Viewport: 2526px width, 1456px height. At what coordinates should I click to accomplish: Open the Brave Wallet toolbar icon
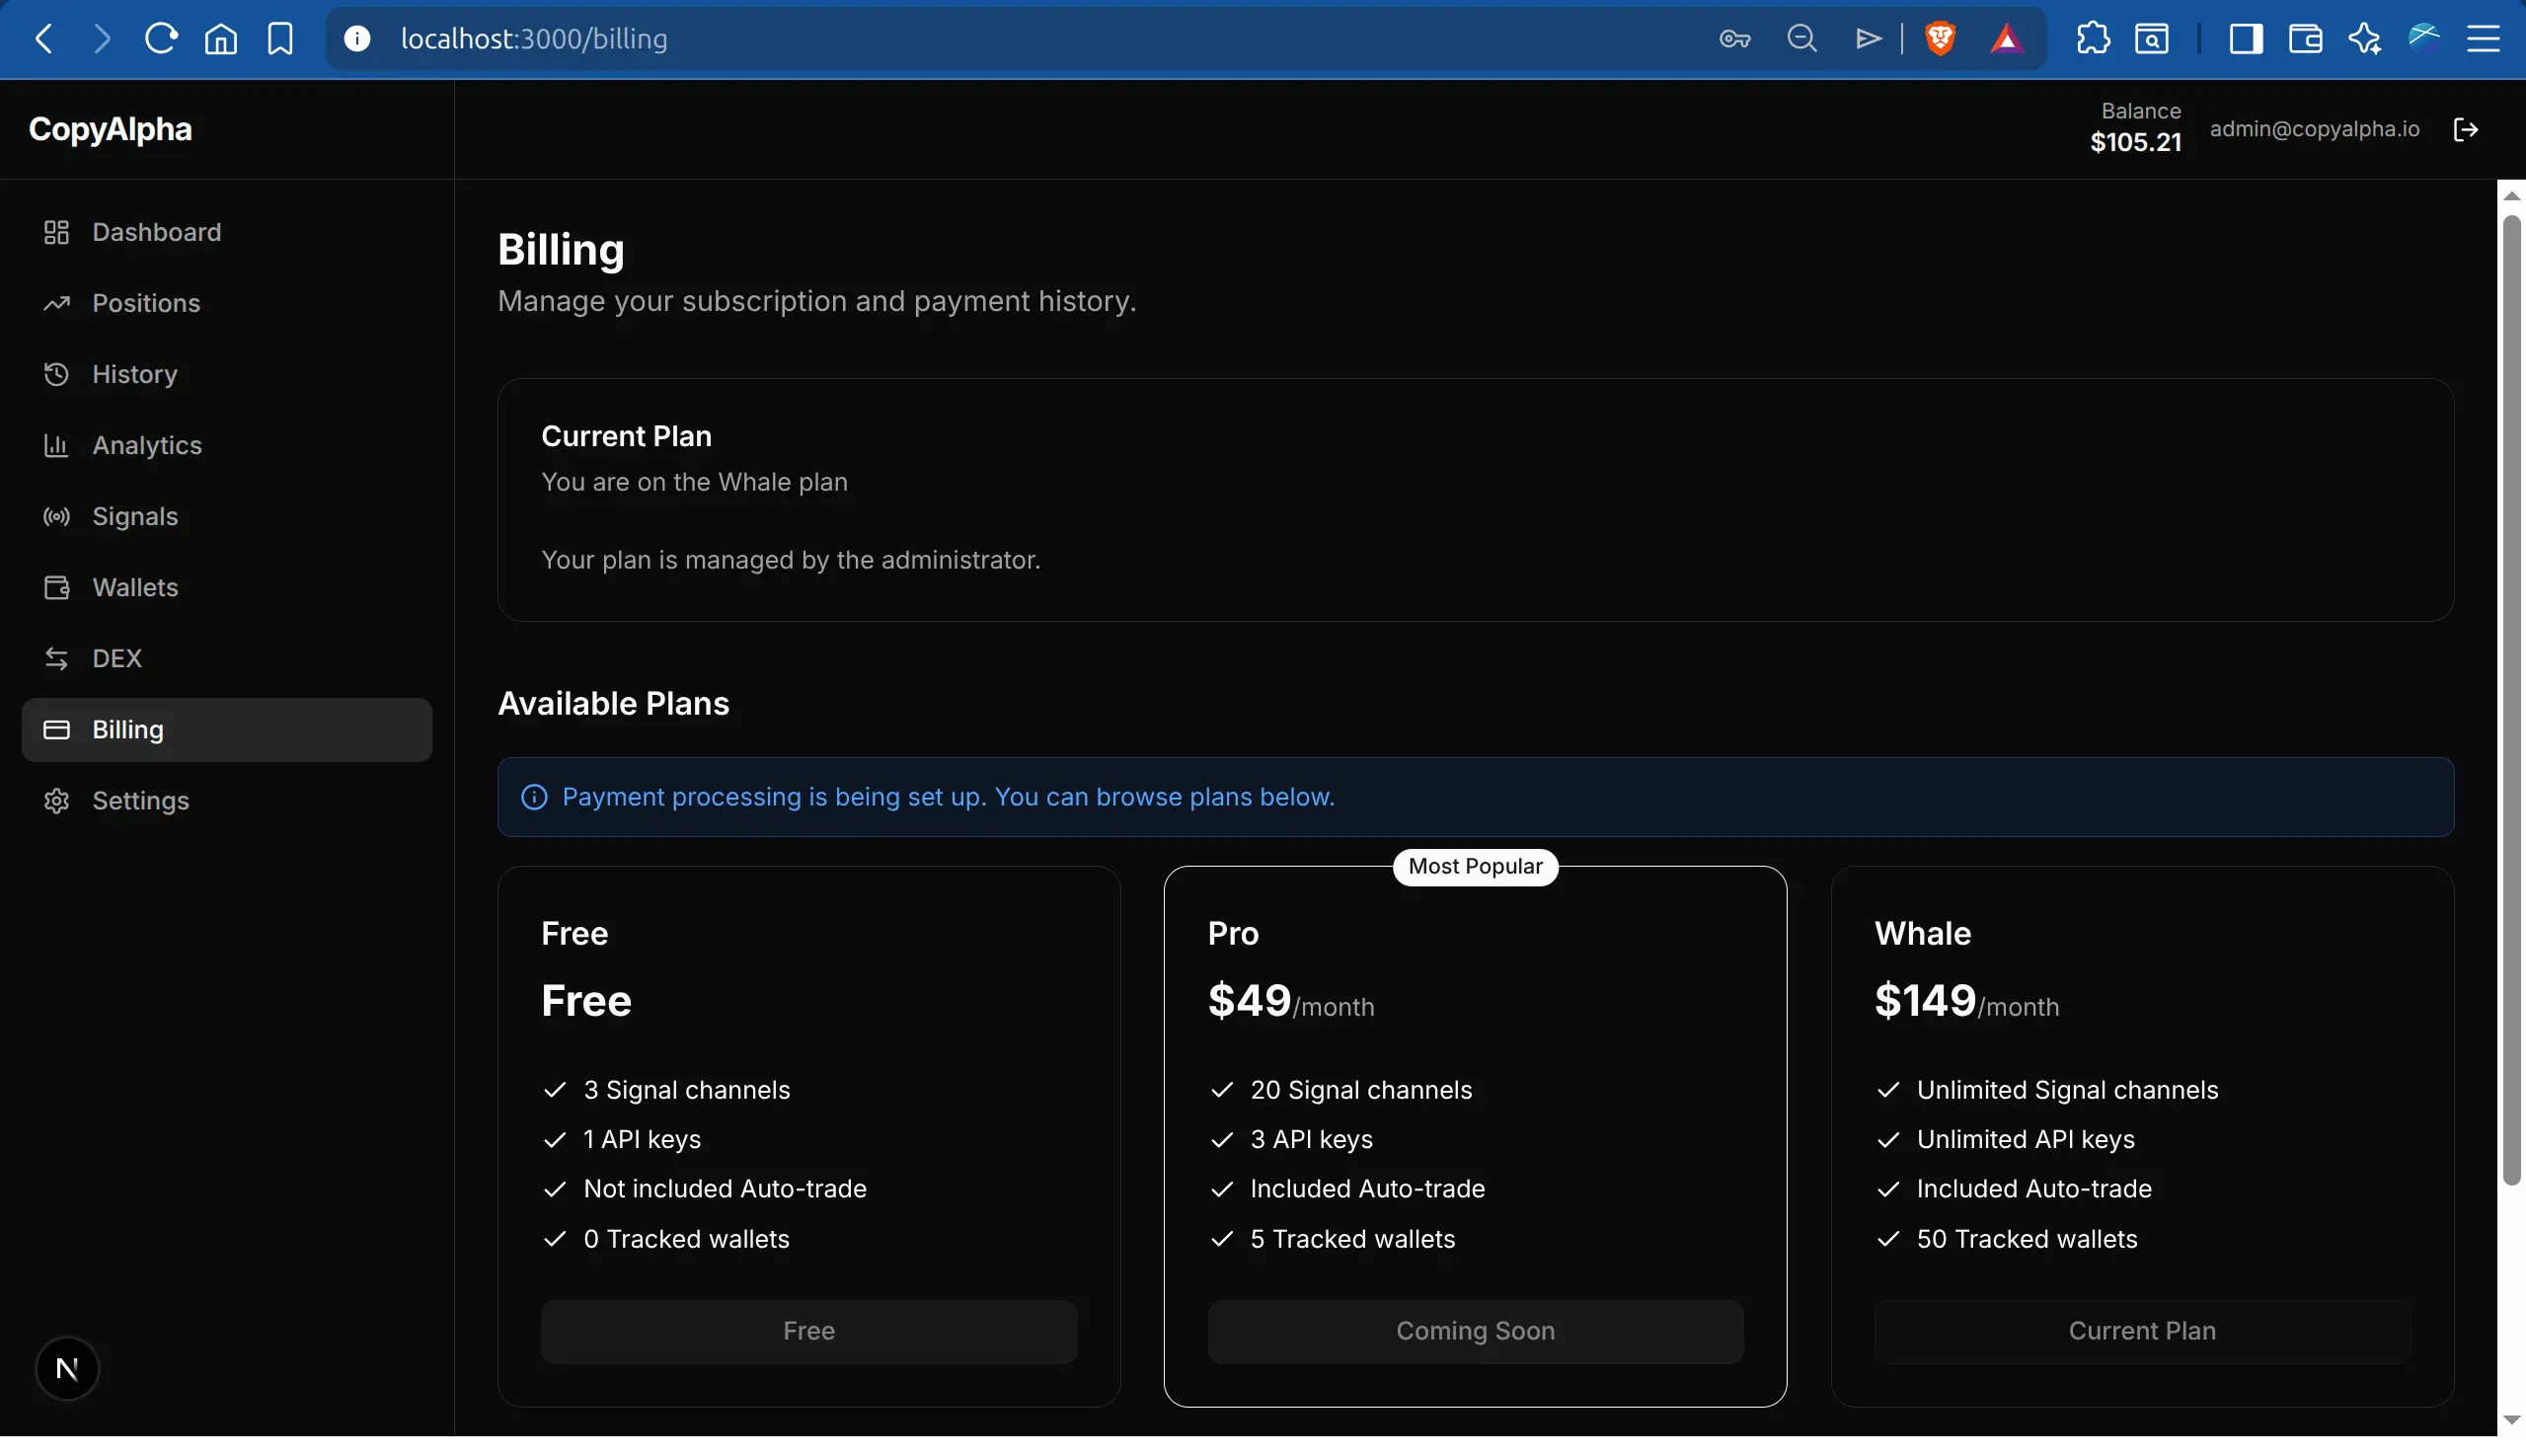2303,38
